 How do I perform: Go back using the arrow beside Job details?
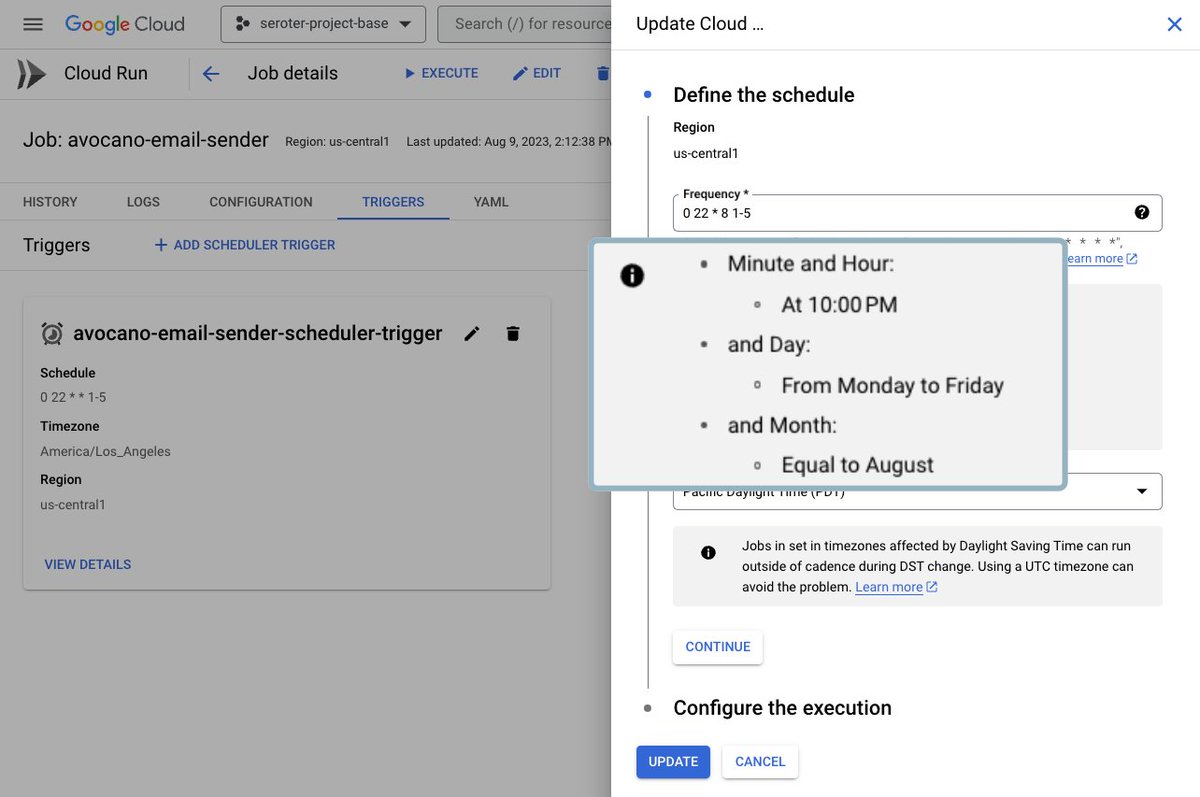click(210, 73)
